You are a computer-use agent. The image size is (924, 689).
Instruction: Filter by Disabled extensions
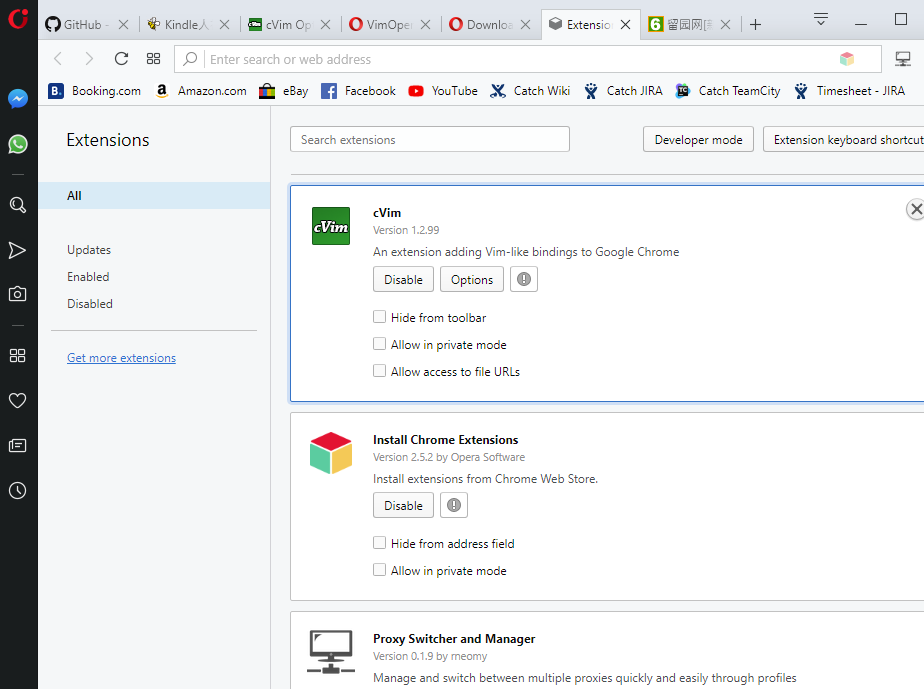90,304
